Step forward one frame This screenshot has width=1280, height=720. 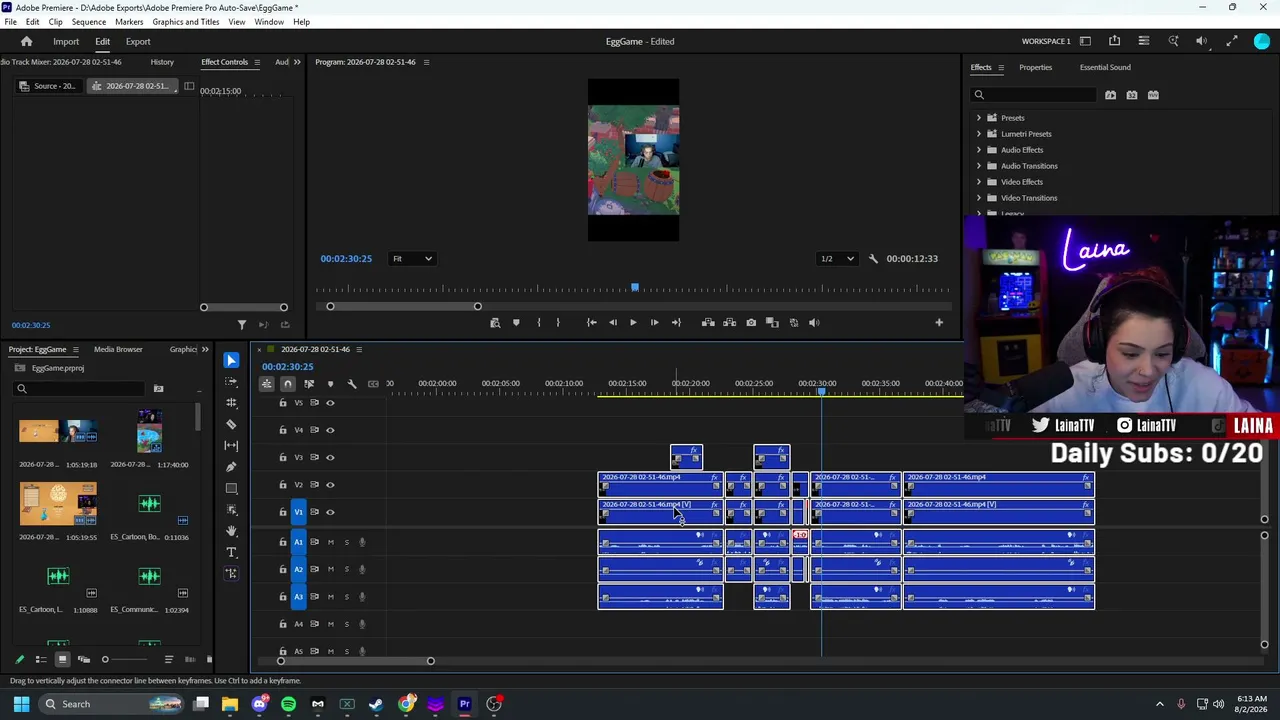pos(654,322)
